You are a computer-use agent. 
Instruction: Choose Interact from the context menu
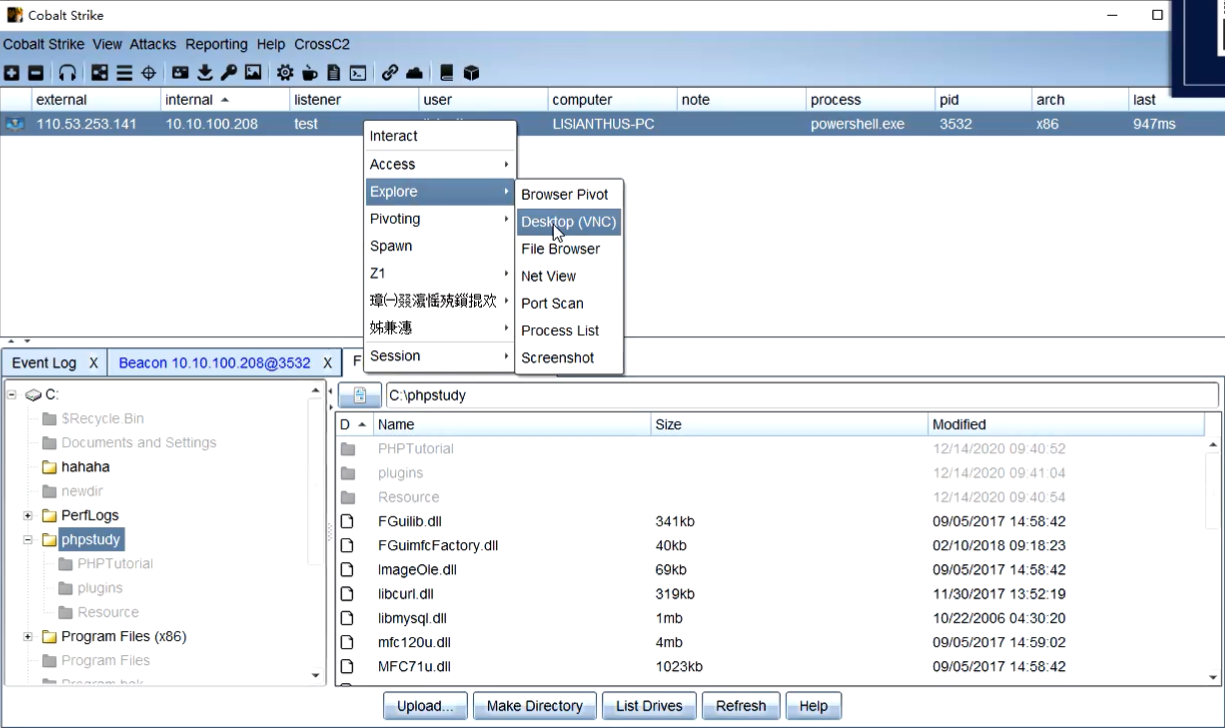[x=440, y=136]
